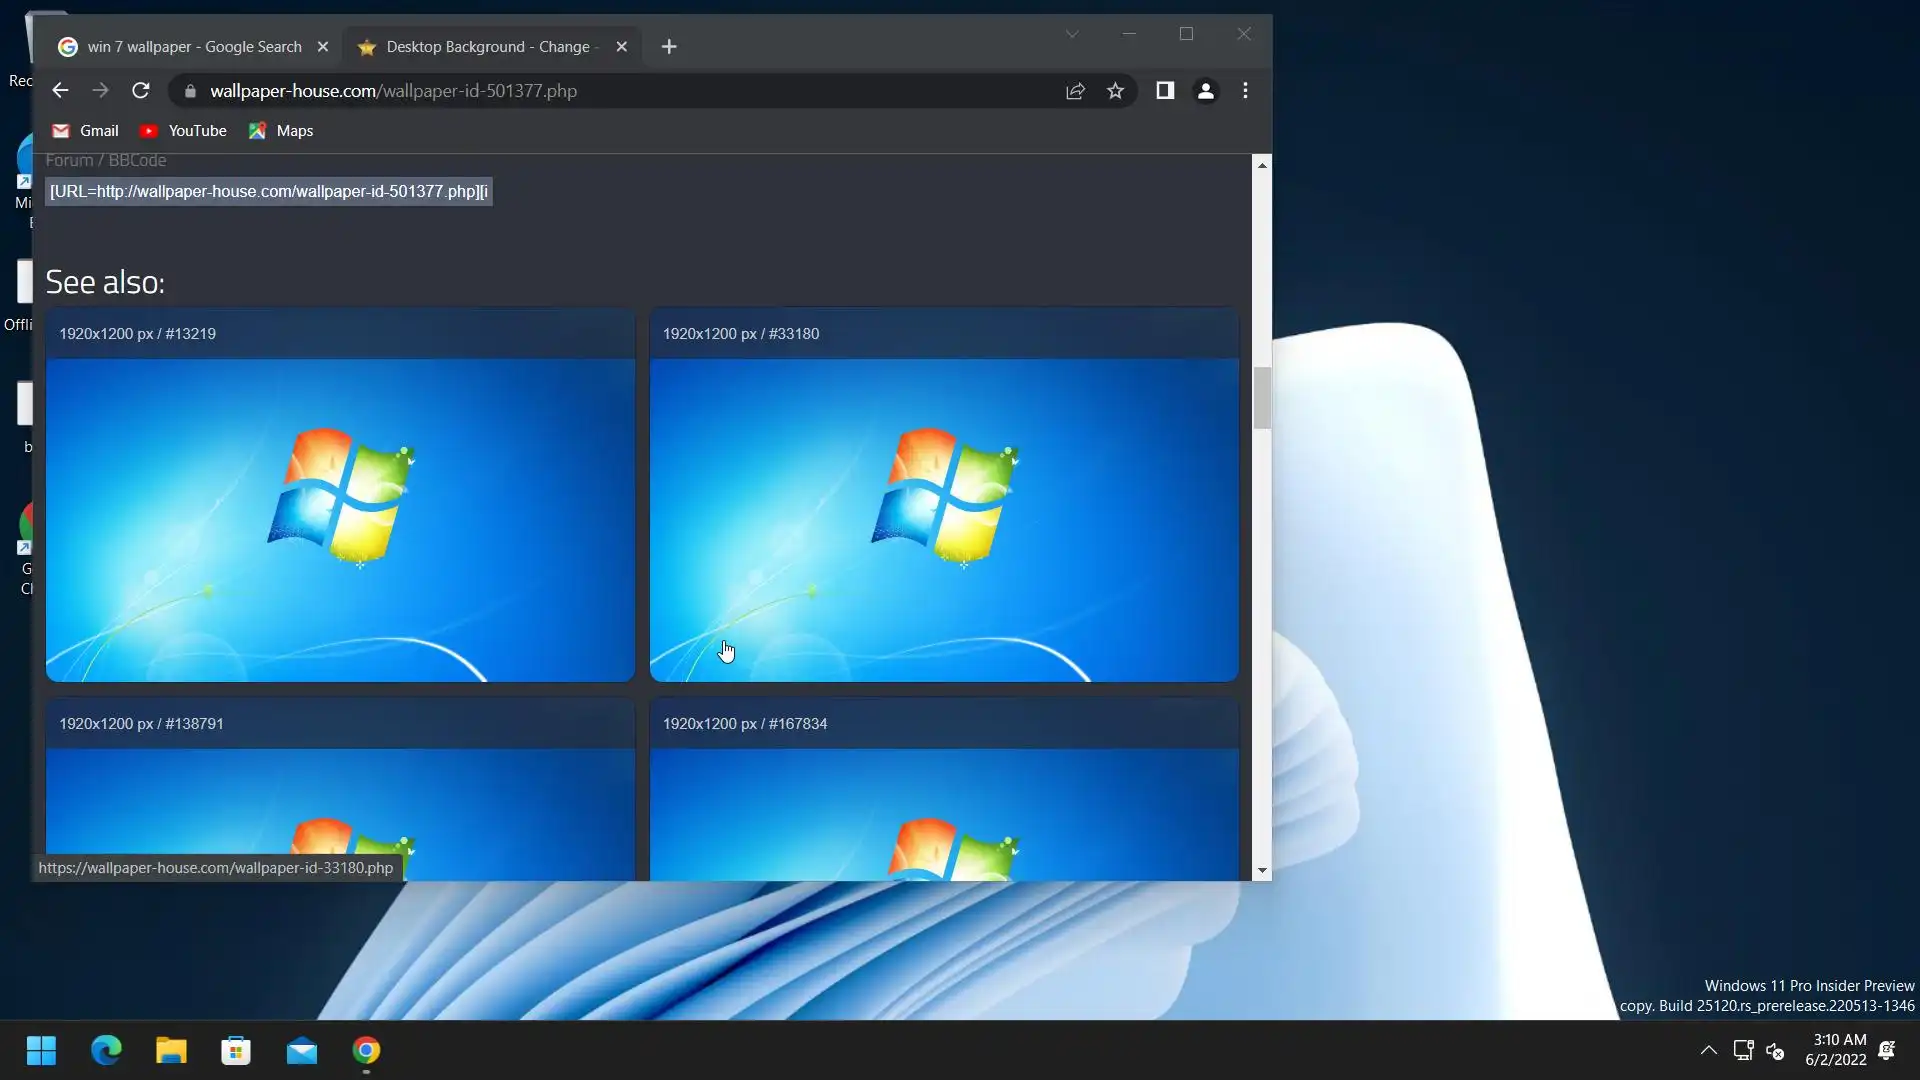Viewport: 1920px width, 1080px height.
Task: Go back using the browser back arrow
Action: 60,91
